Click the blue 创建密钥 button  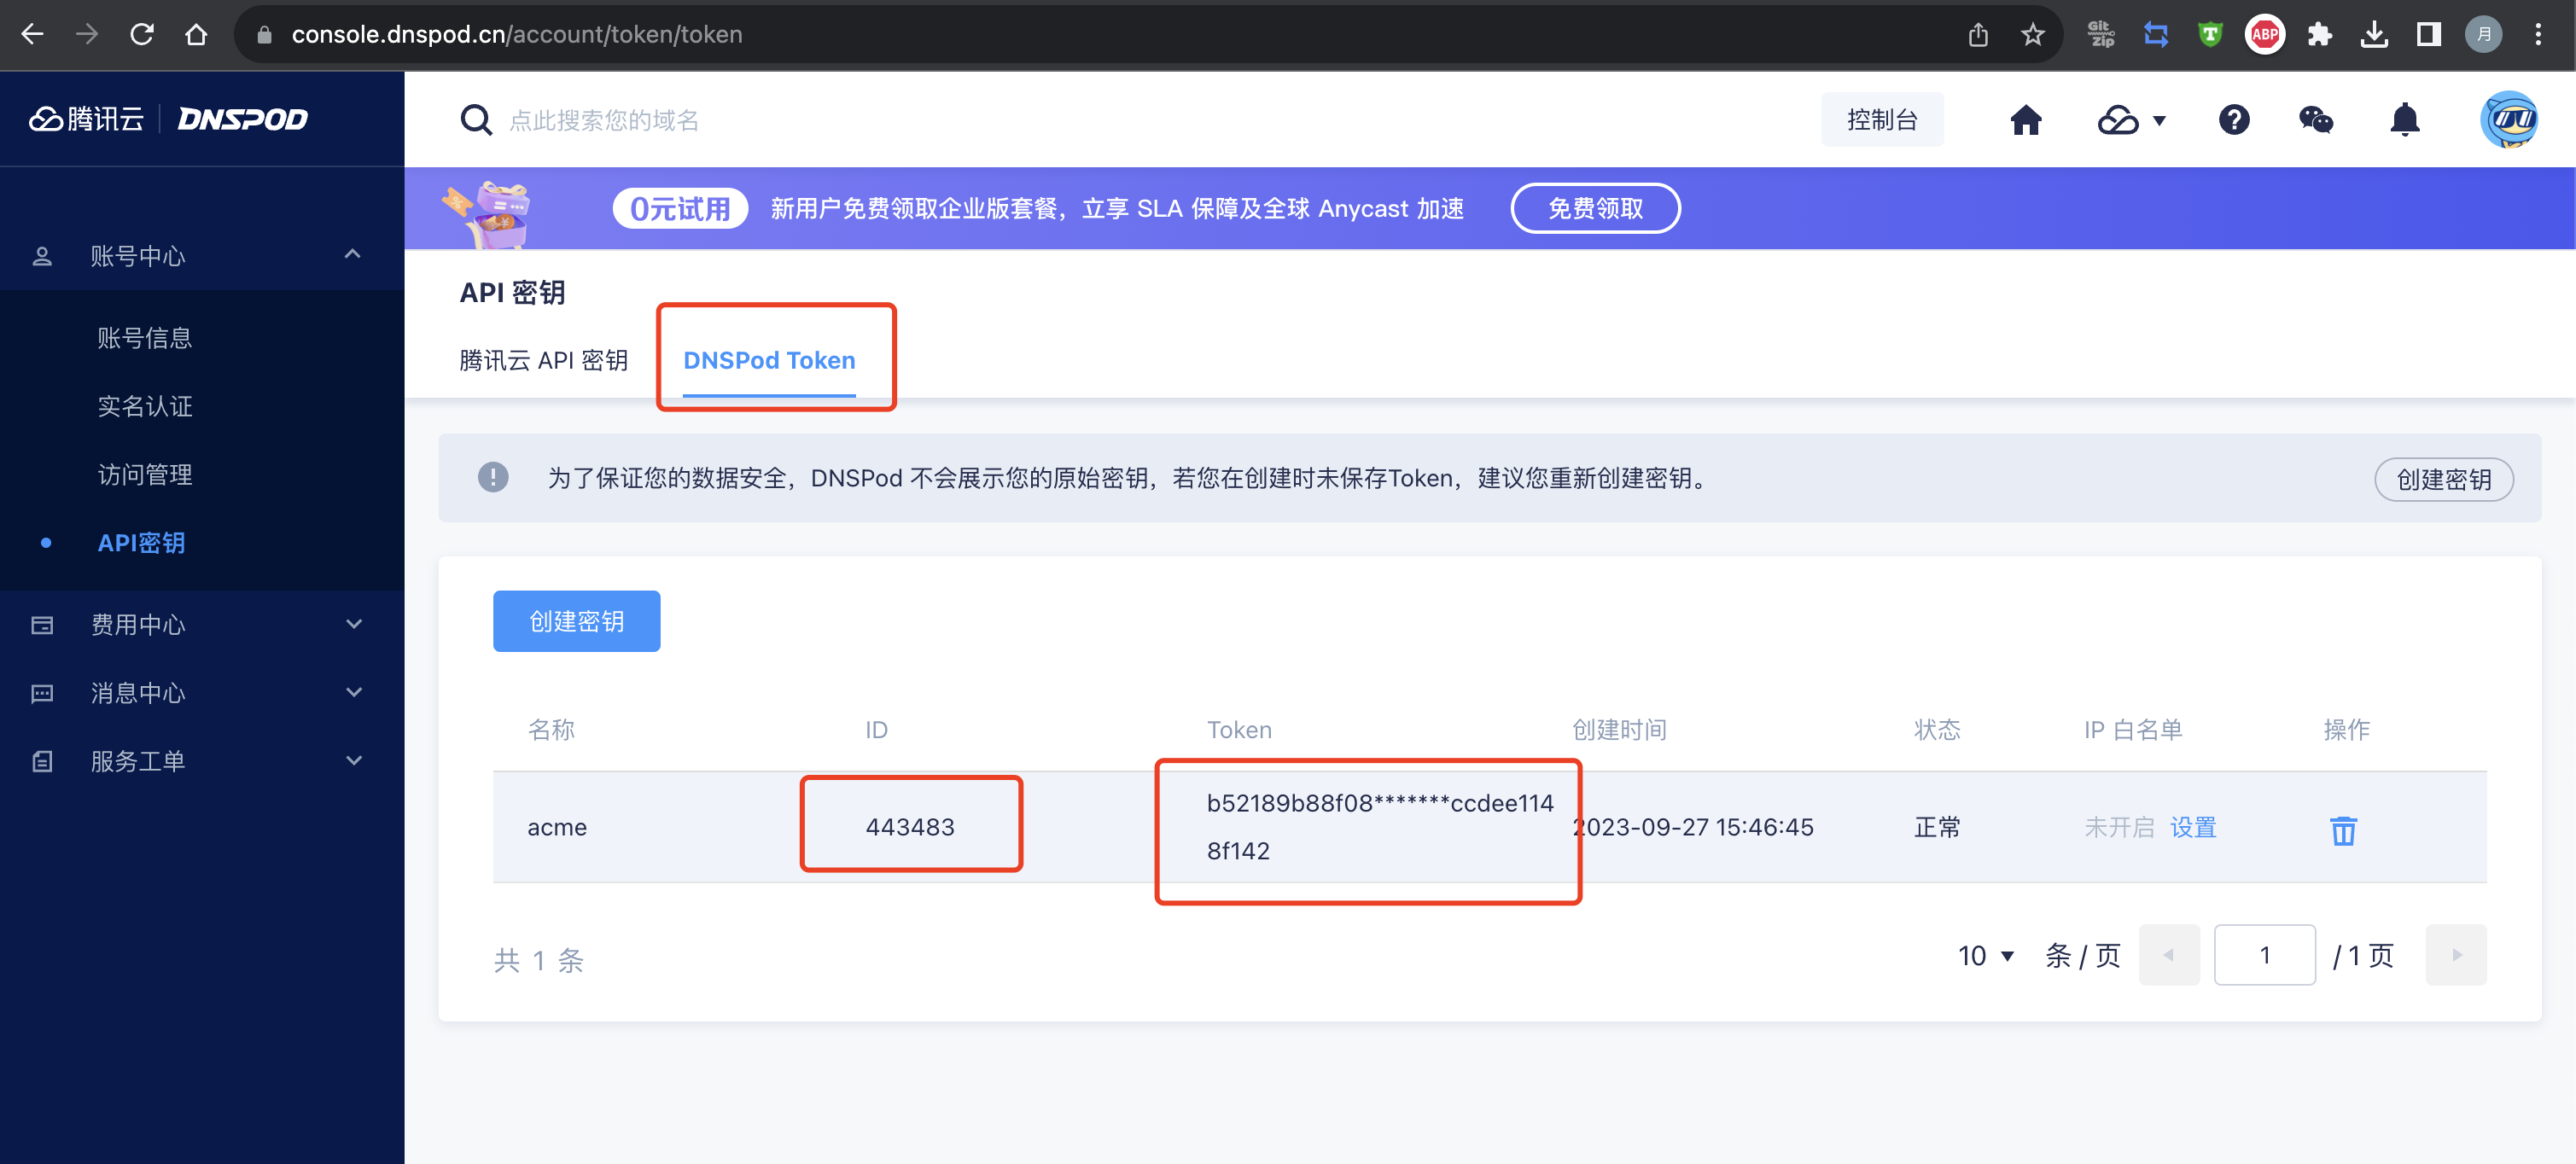pos(576,621)
